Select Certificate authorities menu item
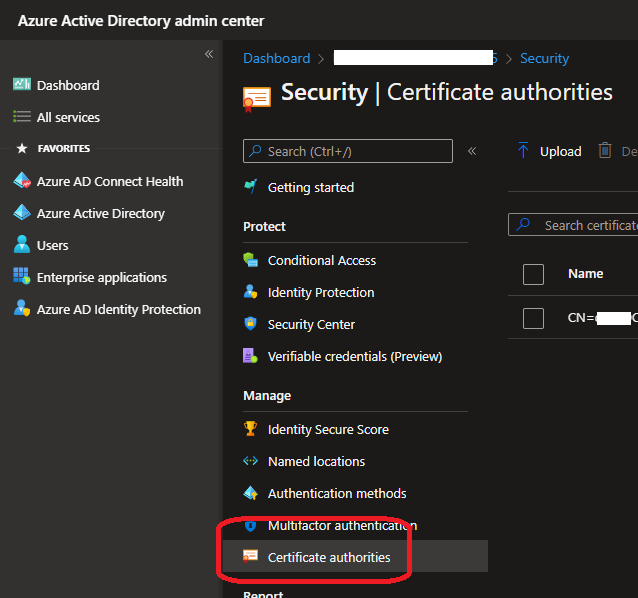The height and width of the screenshot is (598, 638). click(329, 557)
